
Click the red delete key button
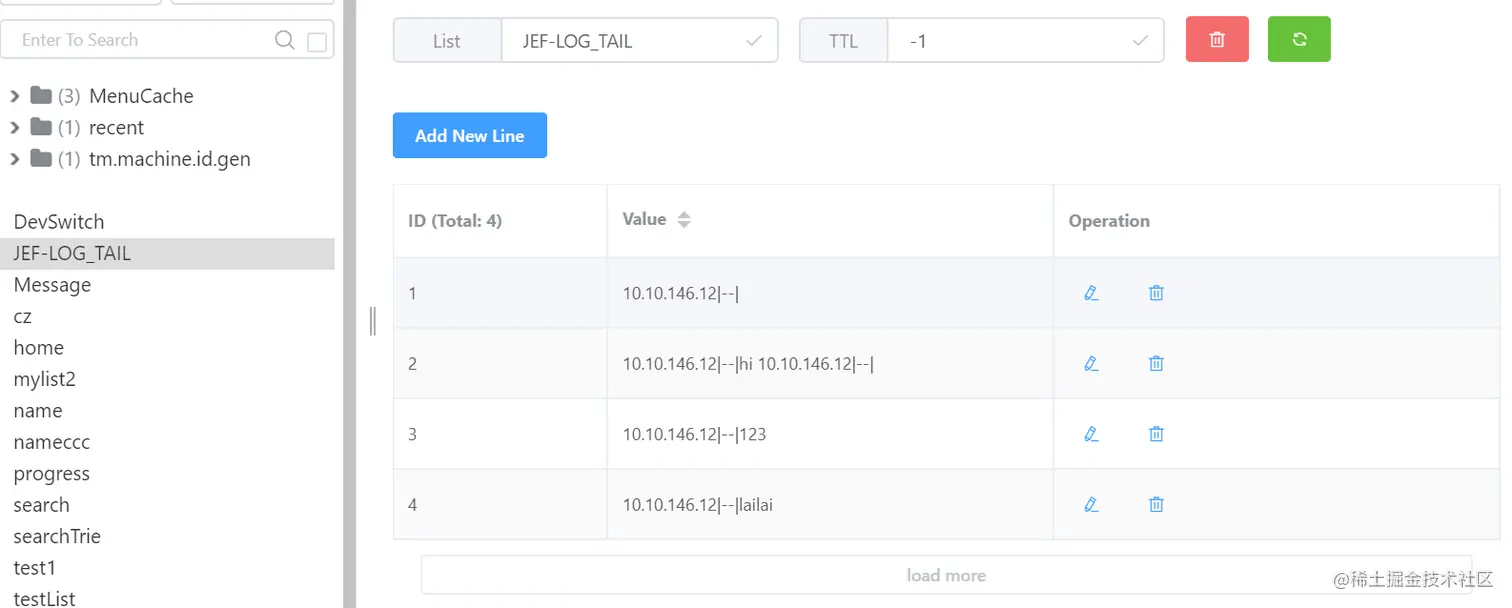[x=1217, y=40]
